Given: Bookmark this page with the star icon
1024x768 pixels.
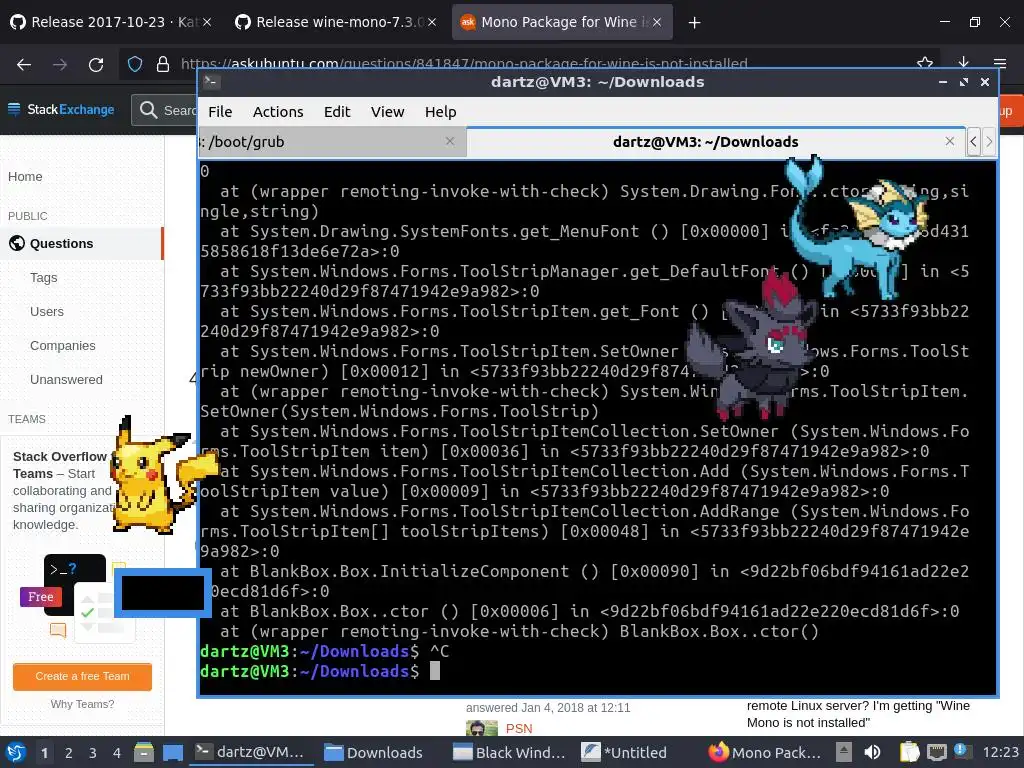Looking at the screenshot, I should 925,63.
